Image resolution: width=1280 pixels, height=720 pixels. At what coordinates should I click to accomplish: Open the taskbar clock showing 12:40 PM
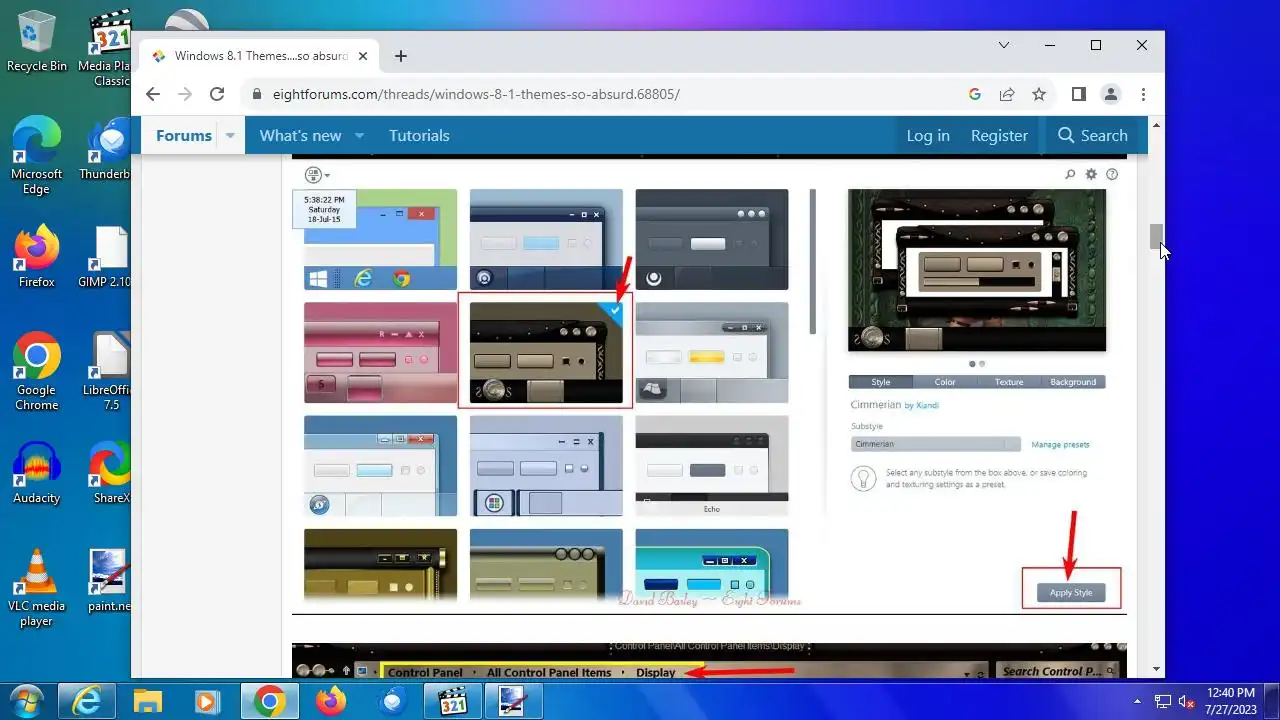[x=1230, y=701]
